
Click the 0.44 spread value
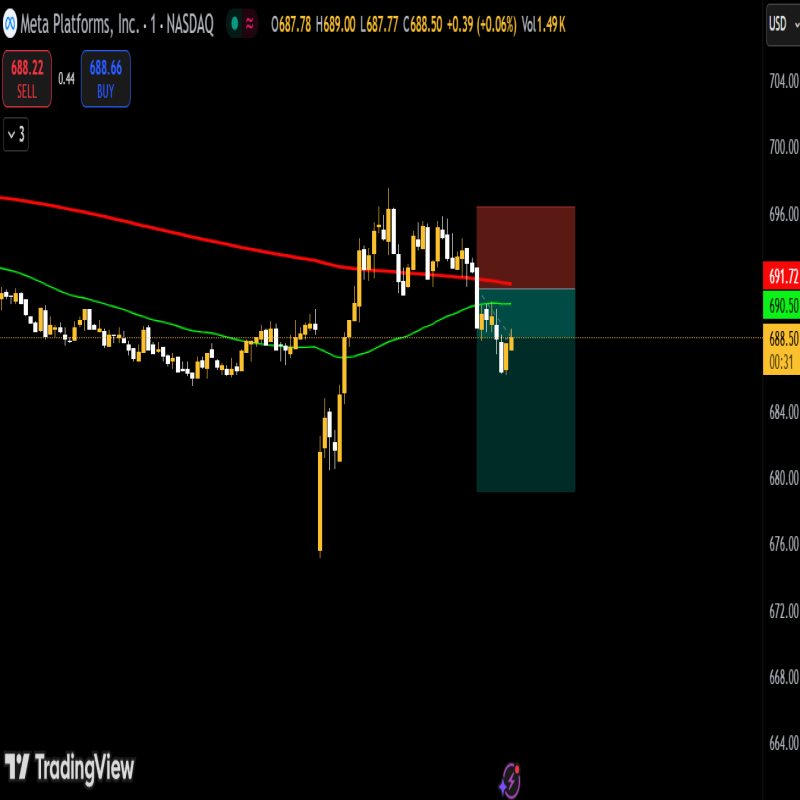point(66,79)
